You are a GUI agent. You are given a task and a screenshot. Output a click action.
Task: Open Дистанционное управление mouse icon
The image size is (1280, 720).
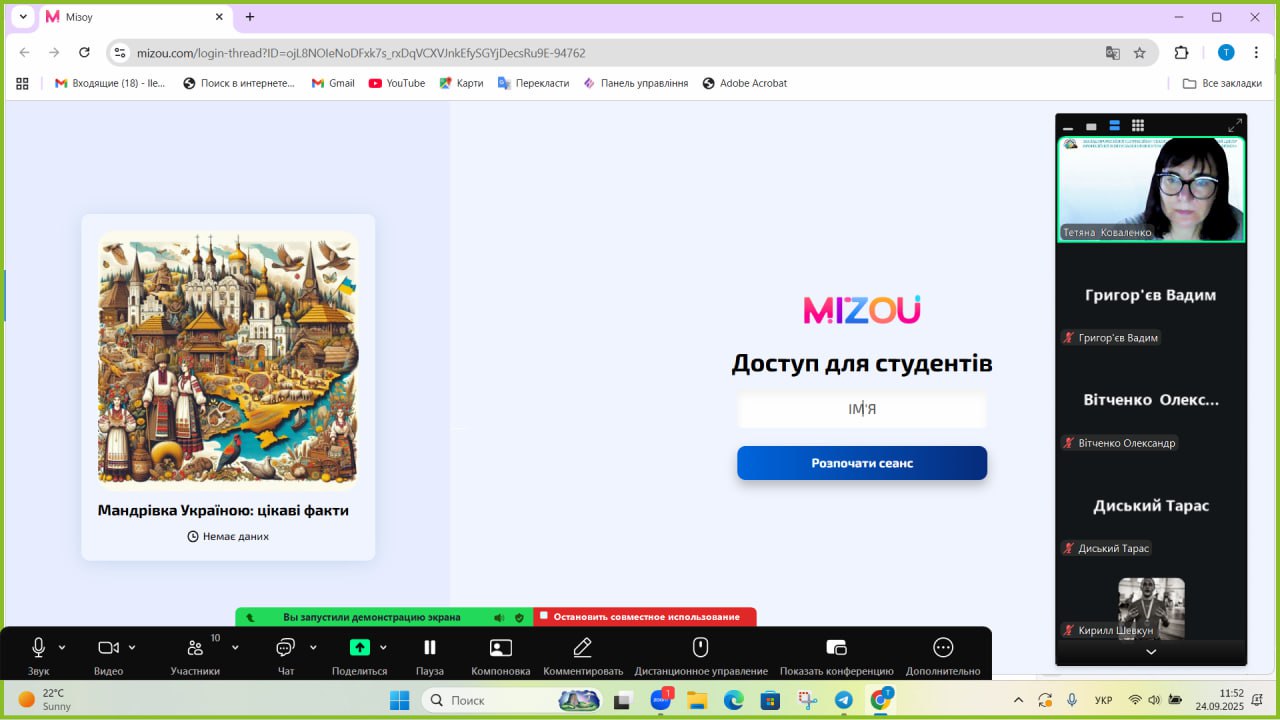700,648
